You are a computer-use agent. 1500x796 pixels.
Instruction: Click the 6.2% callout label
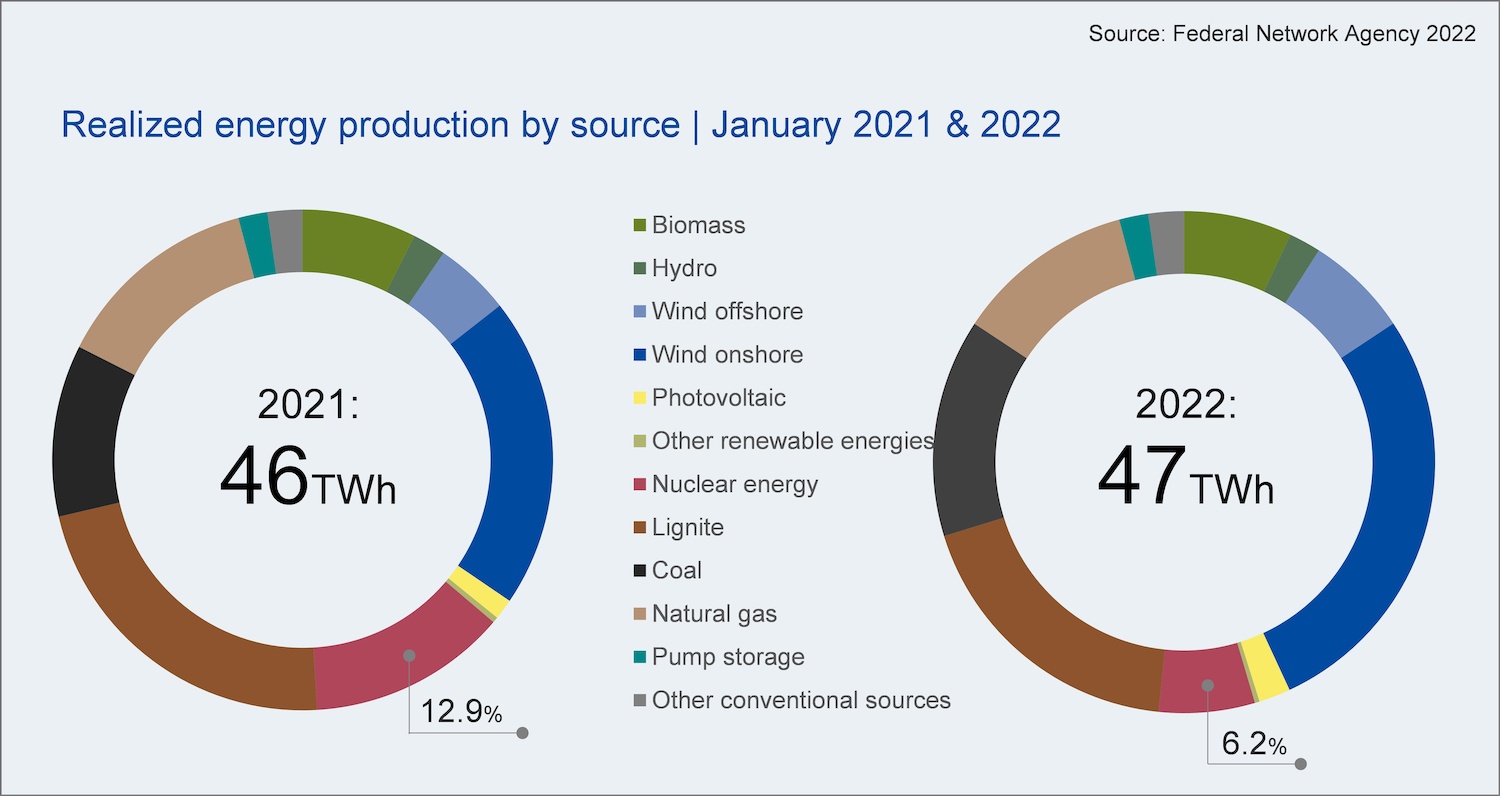coord(1254,744)
